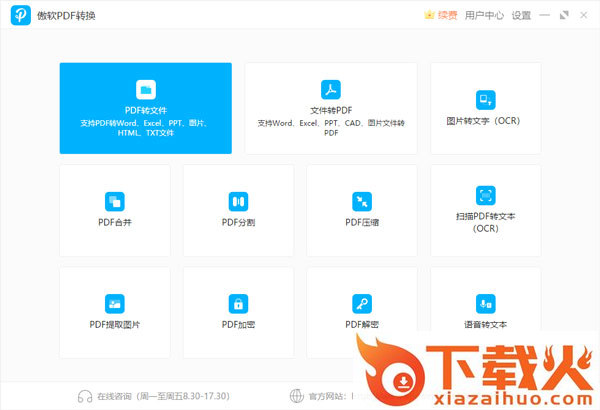Choose the 语音转文本 label
The width and height of the screenshot is (600, 410).
tap(485, 325)
